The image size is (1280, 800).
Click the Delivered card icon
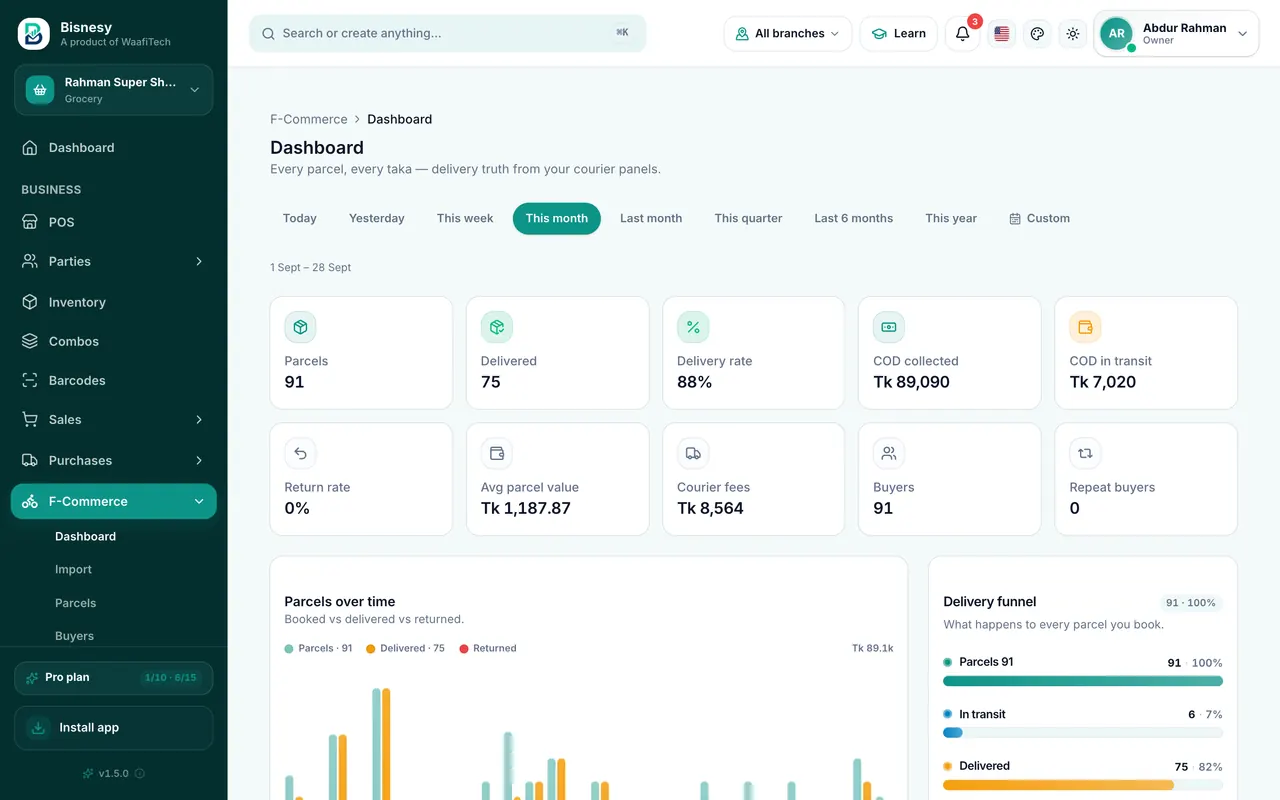click(x=497, y=327)
